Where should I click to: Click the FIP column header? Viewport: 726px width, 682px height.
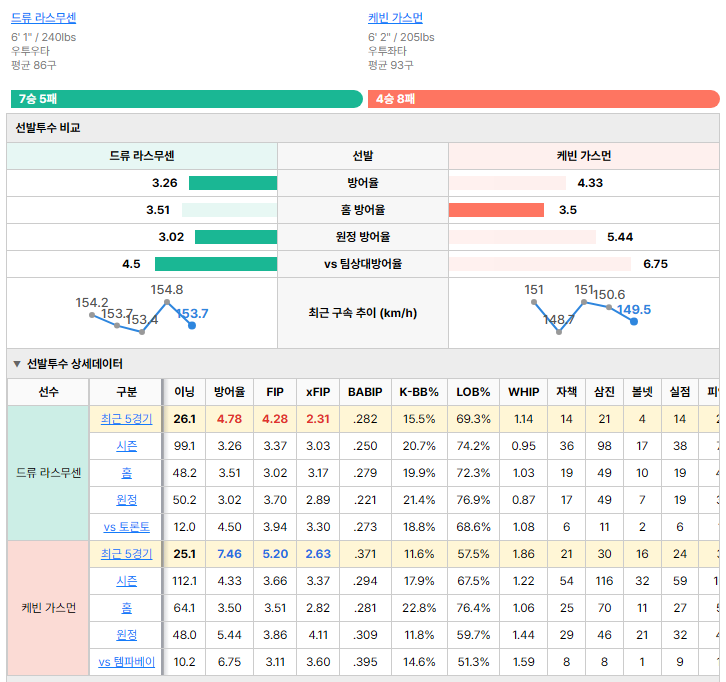(275, 392)
